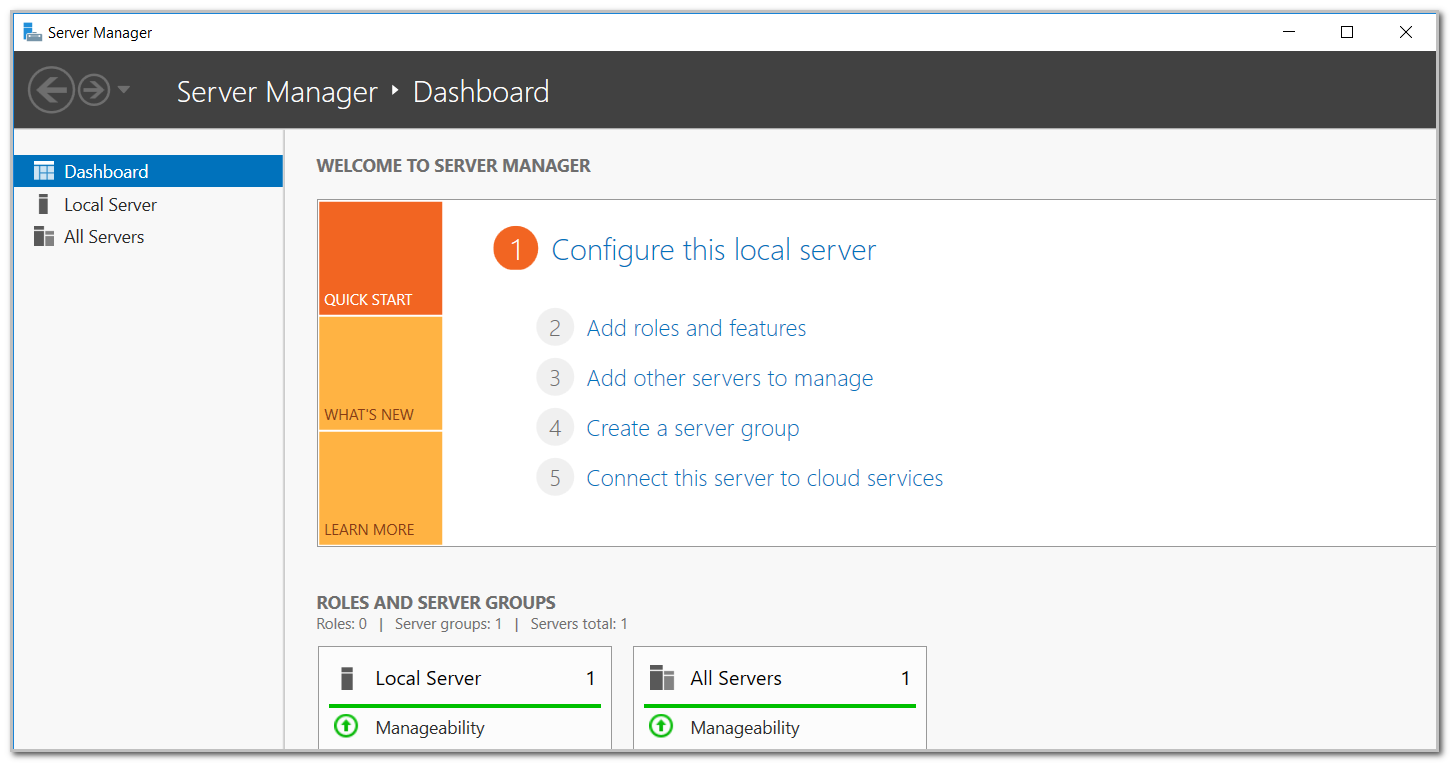The width and height of the screenshot is (1450, 763).
Task: Open the QUICK START tile
Action: 380,258
